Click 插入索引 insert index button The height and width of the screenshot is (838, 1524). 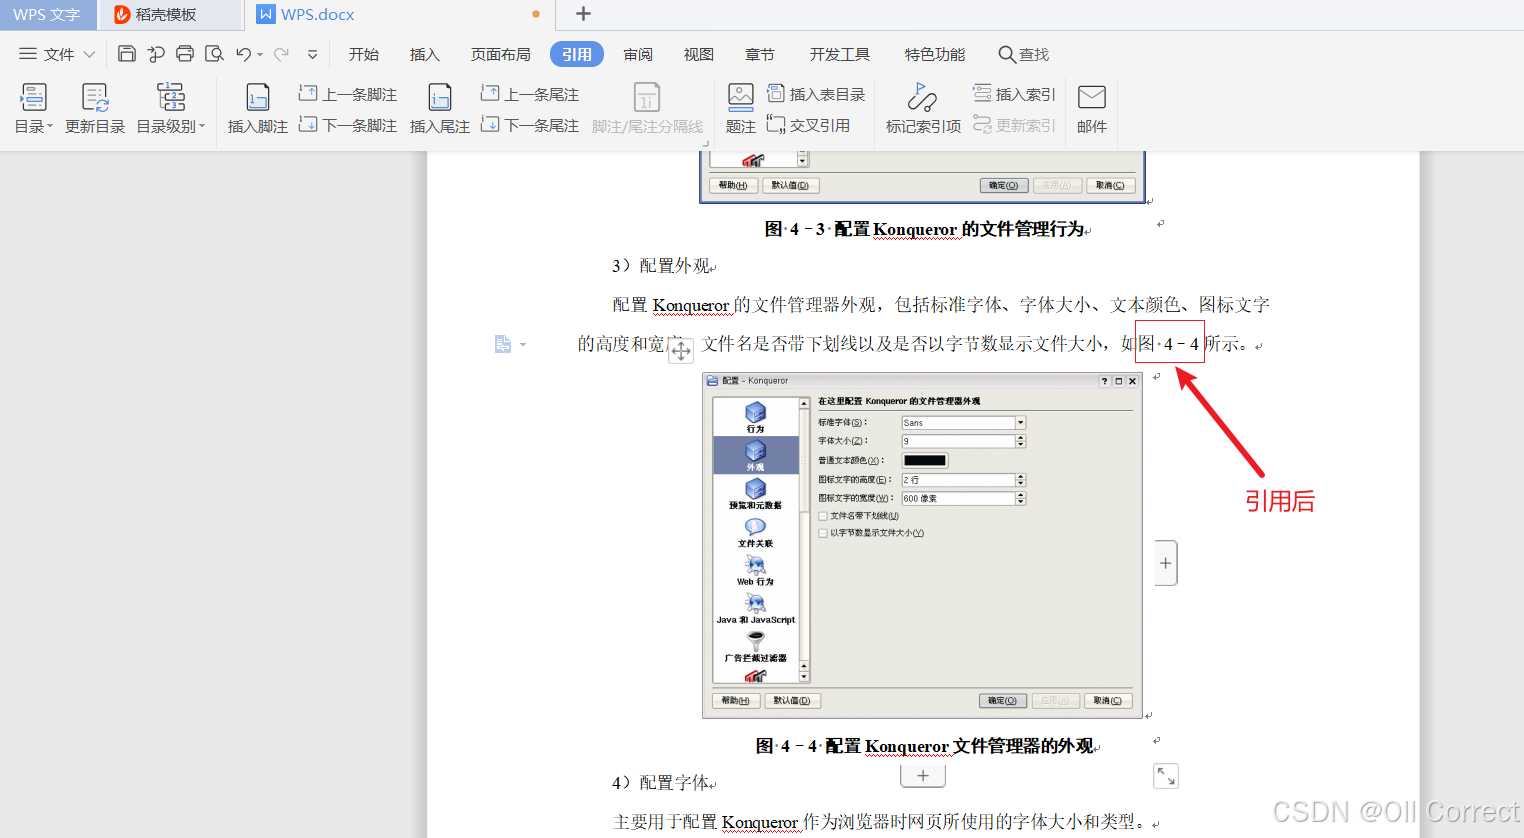1014,94
